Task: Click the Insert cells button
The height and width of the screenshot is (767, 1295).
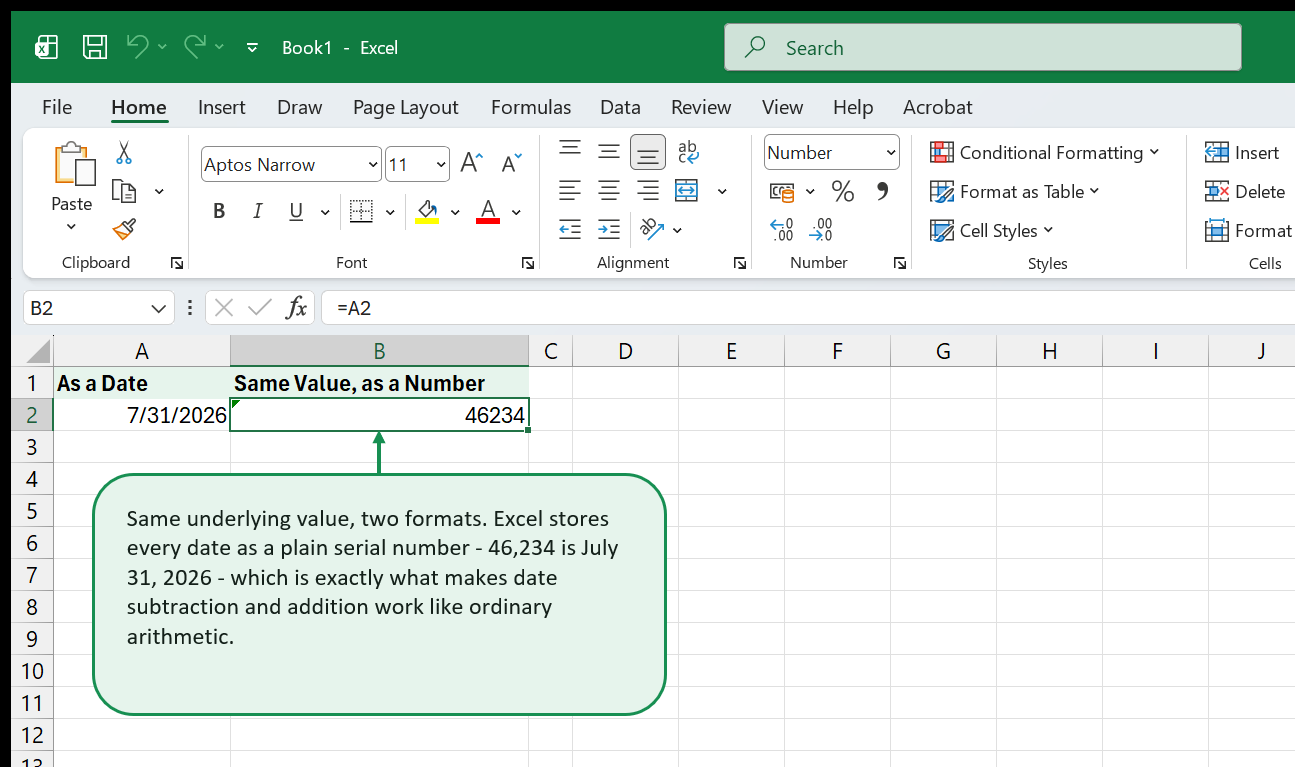Action: (x=1242, y=152)
